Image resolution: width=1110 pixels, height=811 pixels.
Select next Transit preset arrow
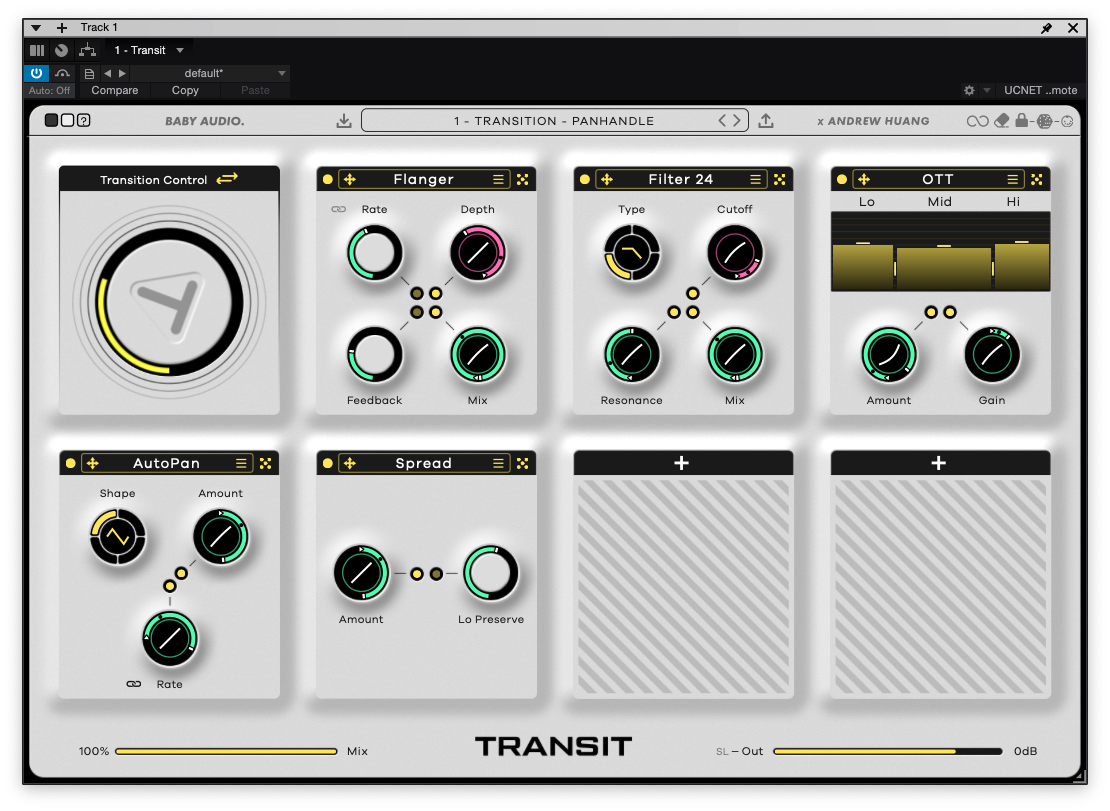(x=737, y=121)
